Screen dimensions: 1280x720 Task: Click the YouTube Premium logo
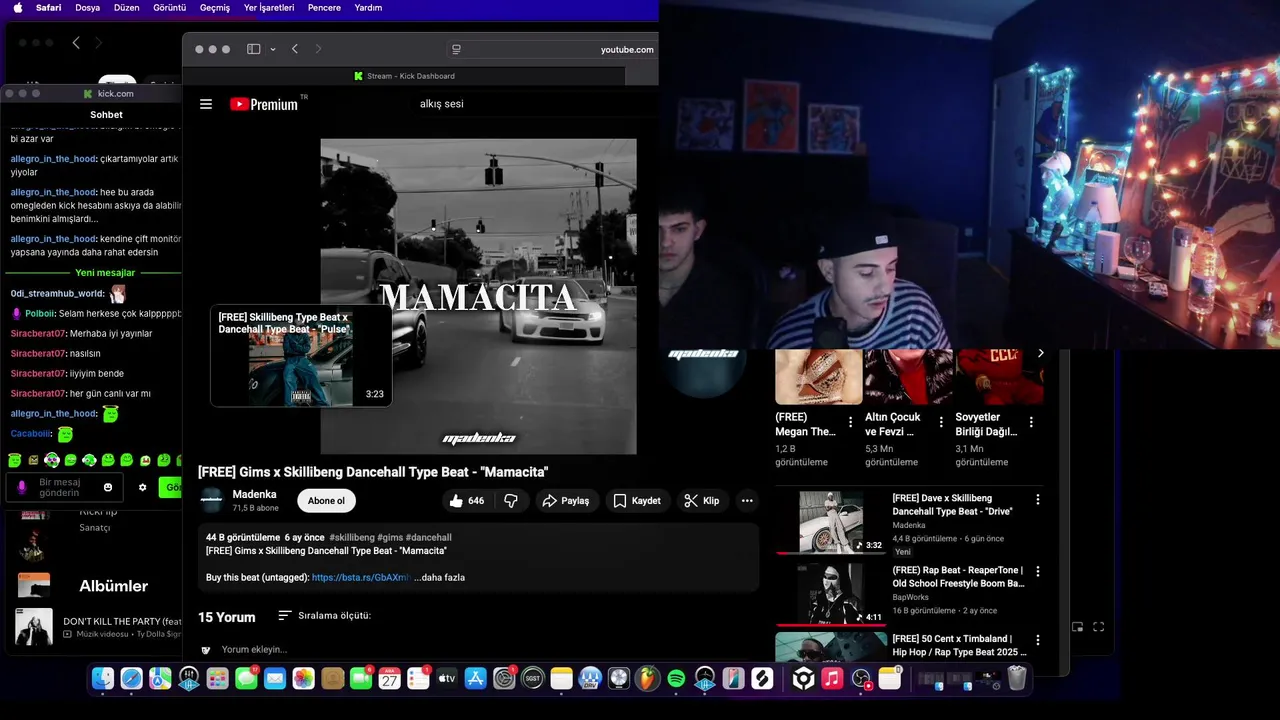pyautogui.click(x=264, y=104)
